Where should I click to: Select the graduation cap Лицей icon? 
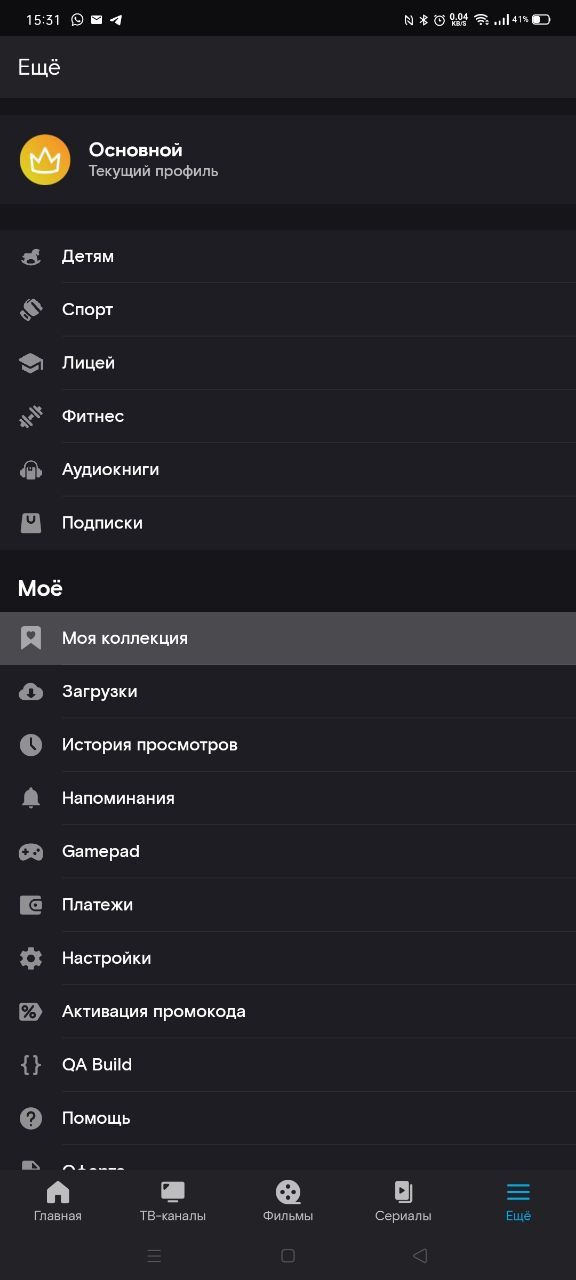pos(31,363)
